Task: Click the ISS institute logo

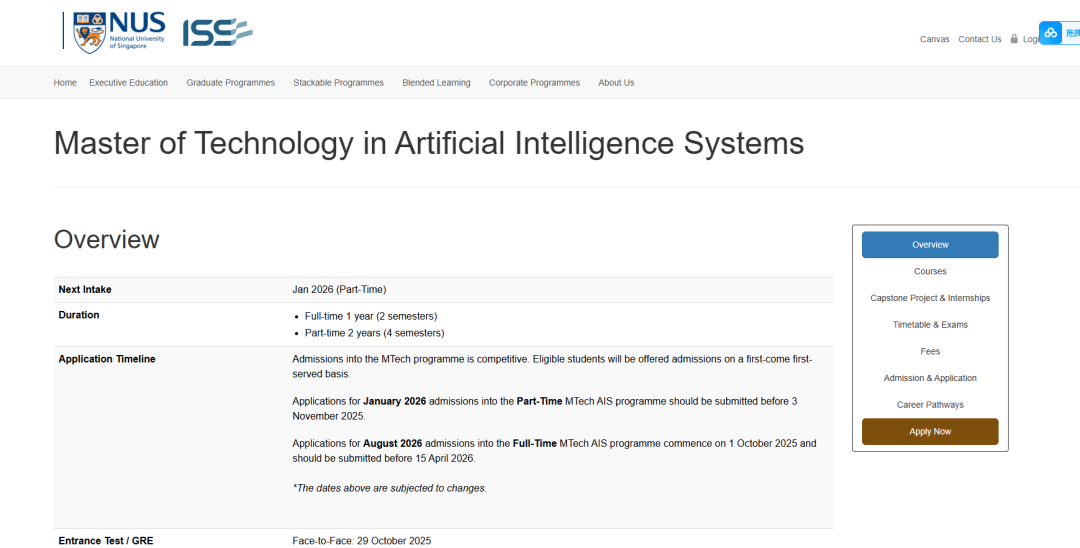Action: tap(217, 32)
